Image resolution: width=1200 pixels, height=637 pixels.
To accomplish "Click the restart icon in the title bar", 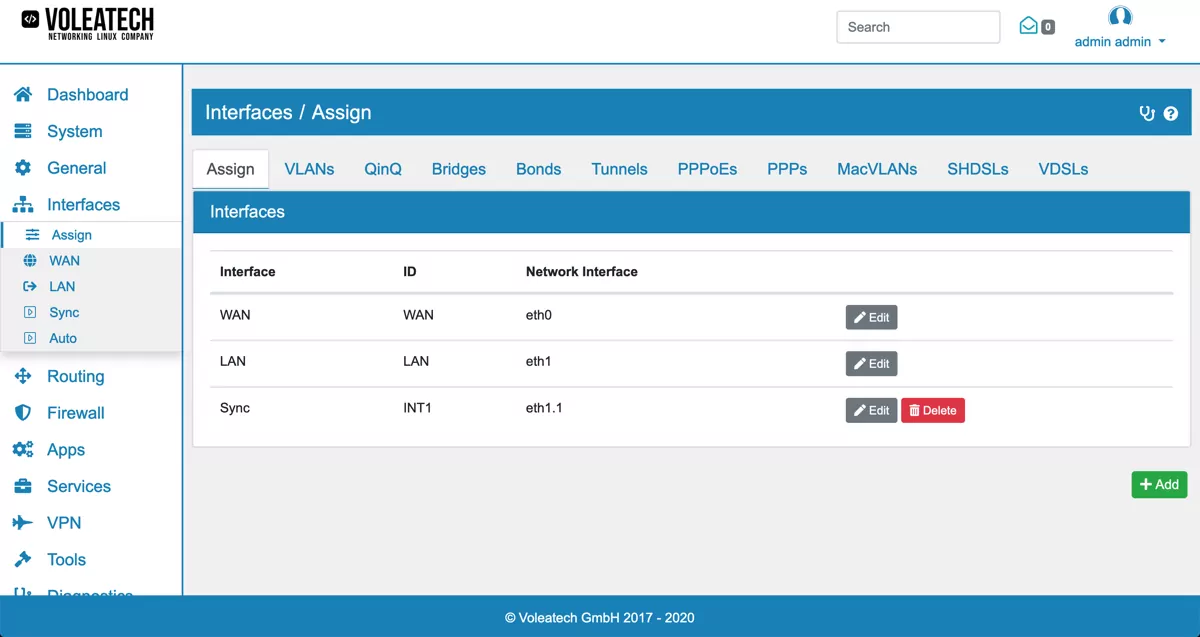I will (1146, 113).
